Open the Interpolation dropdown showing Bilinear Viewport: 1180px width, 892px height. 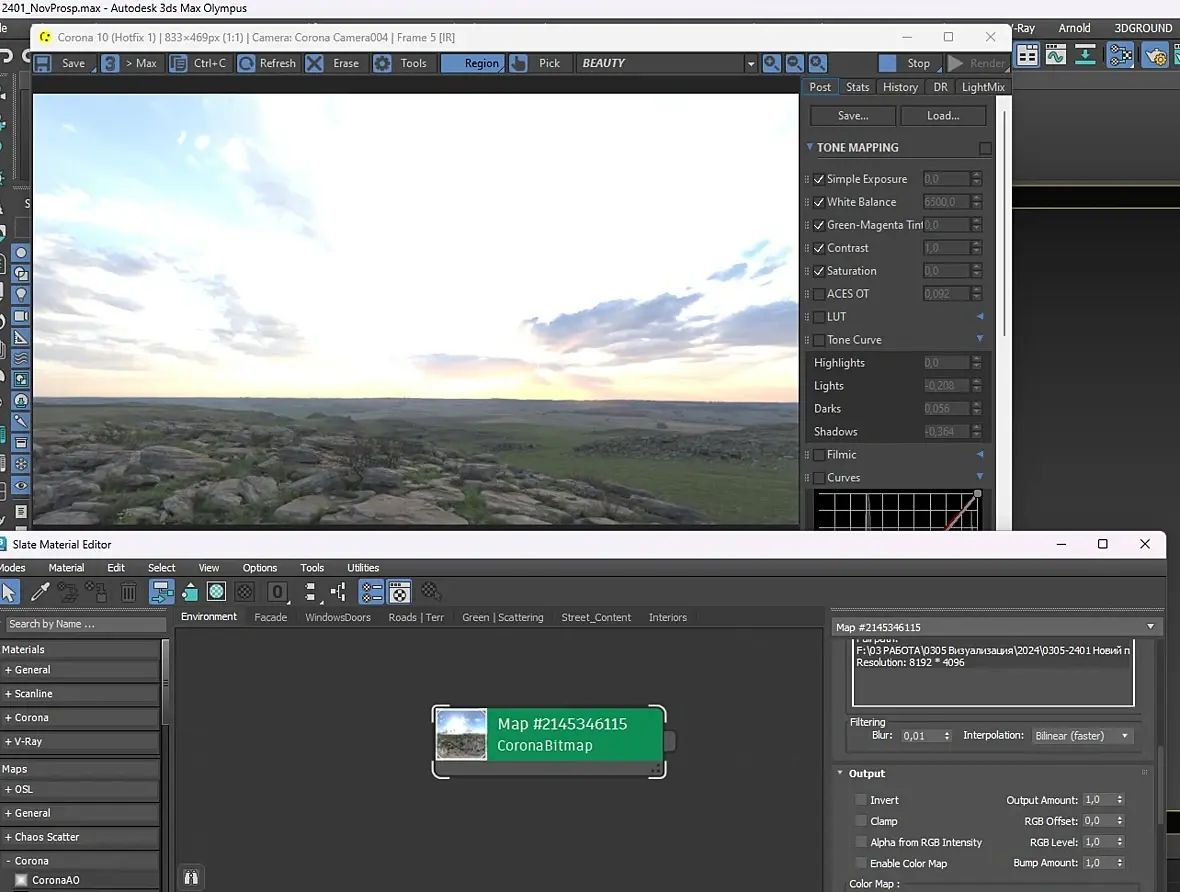(x=1082, y=736)
